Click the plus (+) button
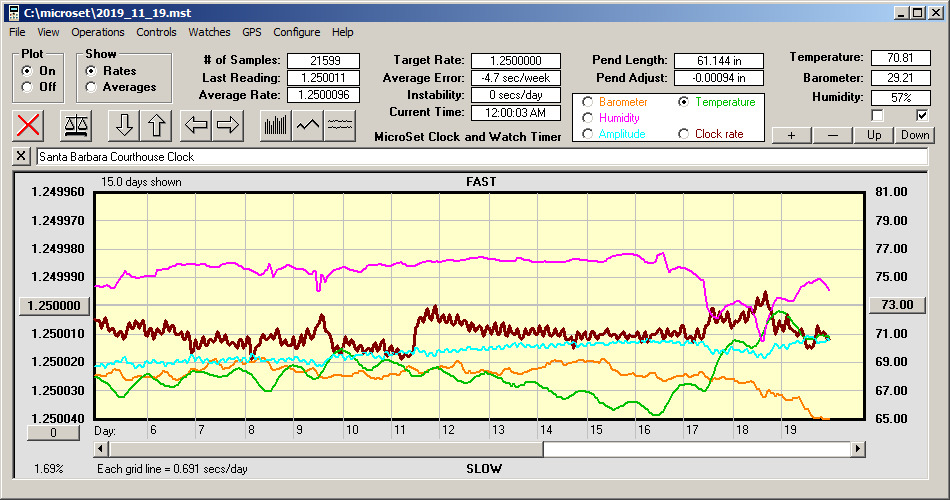 791,135
